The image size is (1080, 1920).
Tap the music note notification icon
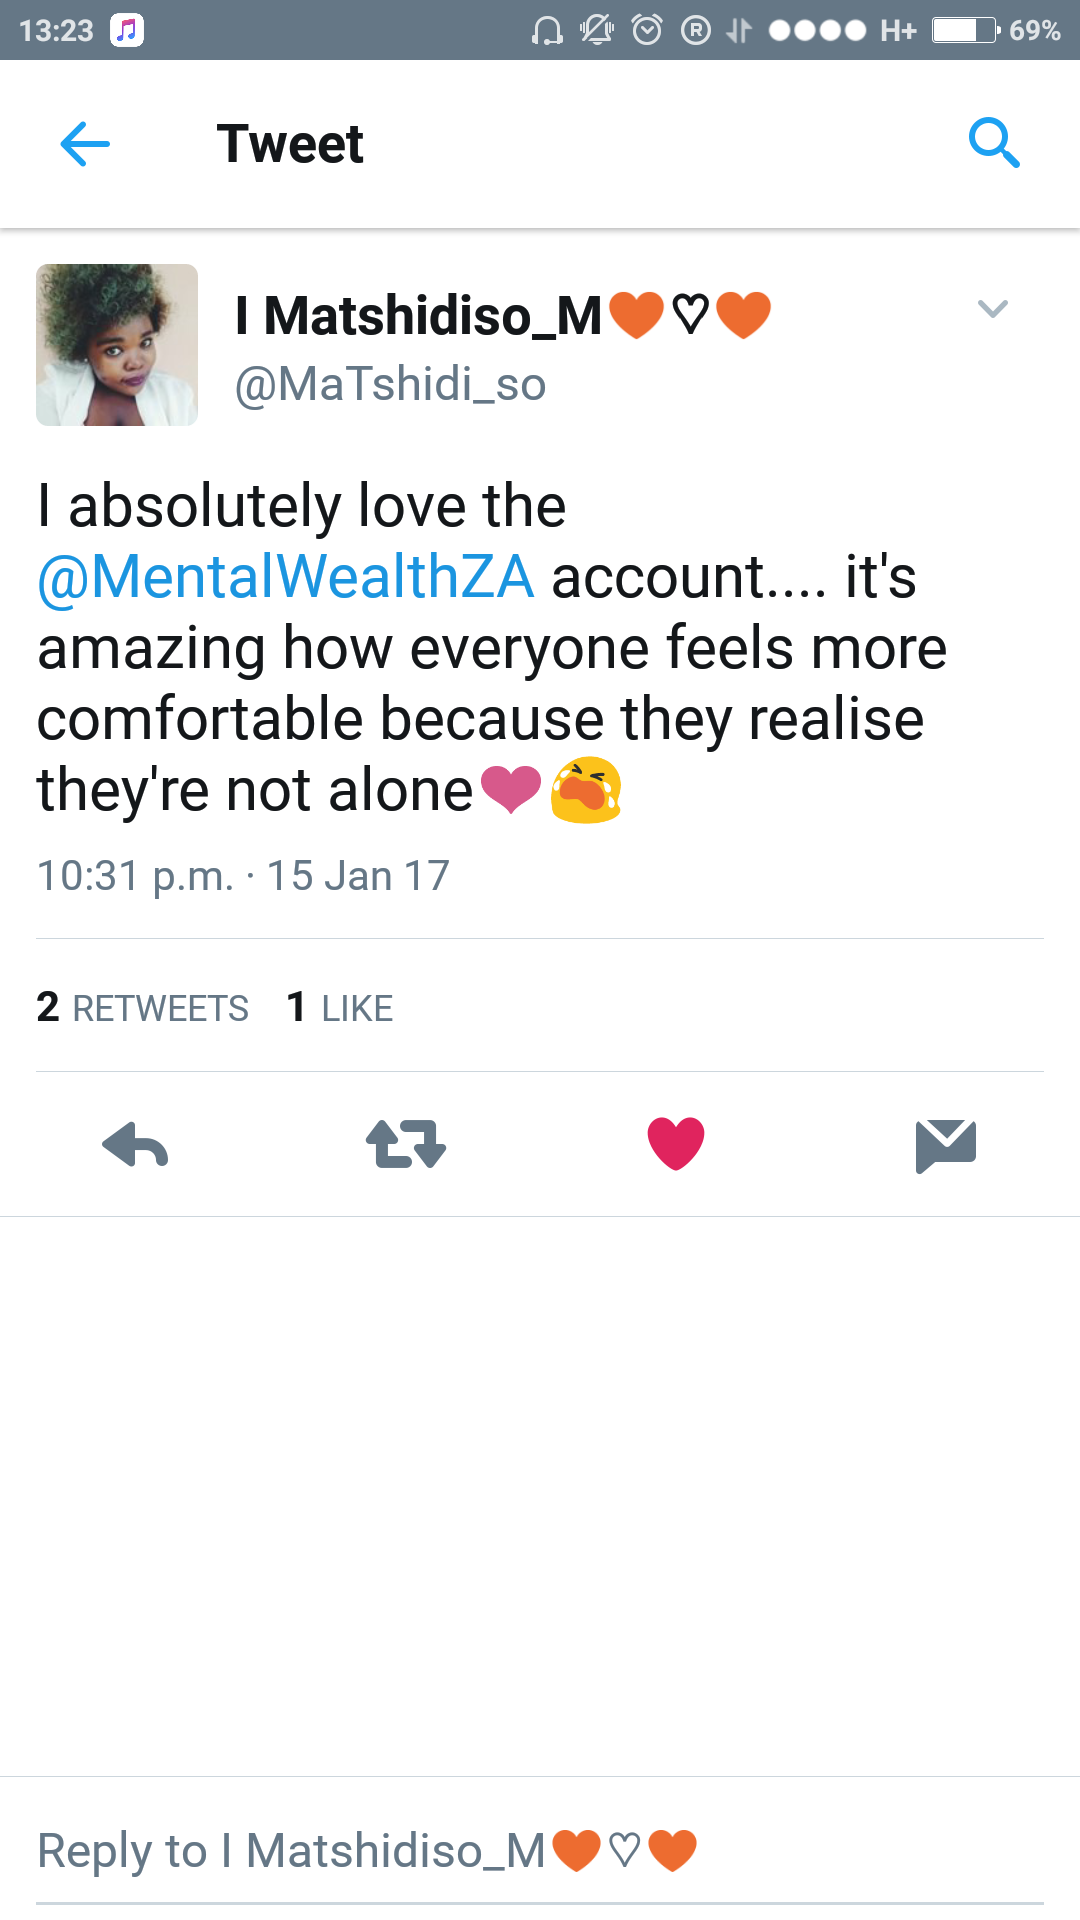coord(127,30)
